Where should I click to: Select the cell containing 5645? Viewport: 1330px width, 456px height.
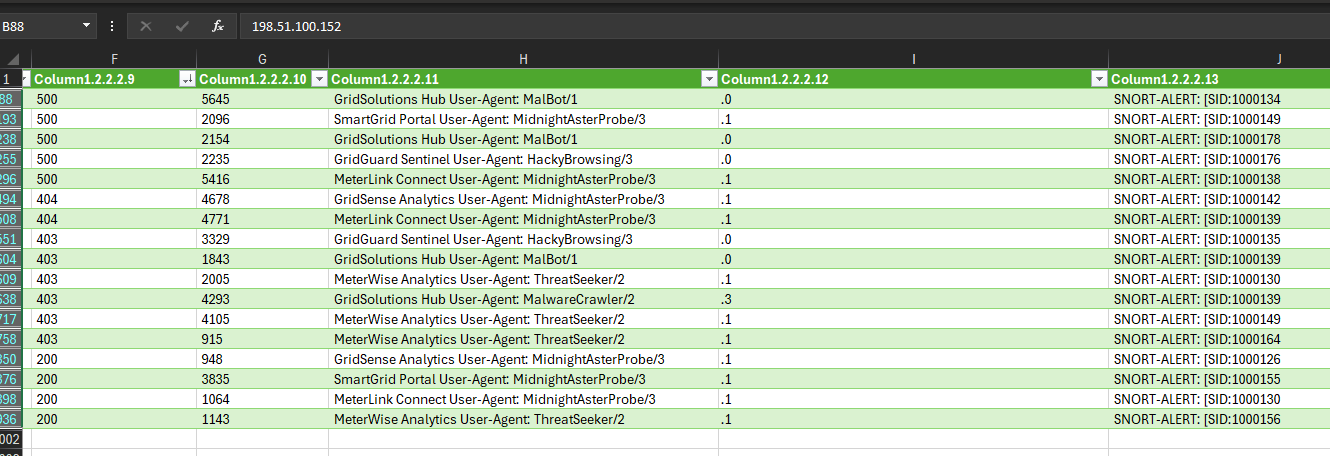point(262,99)
